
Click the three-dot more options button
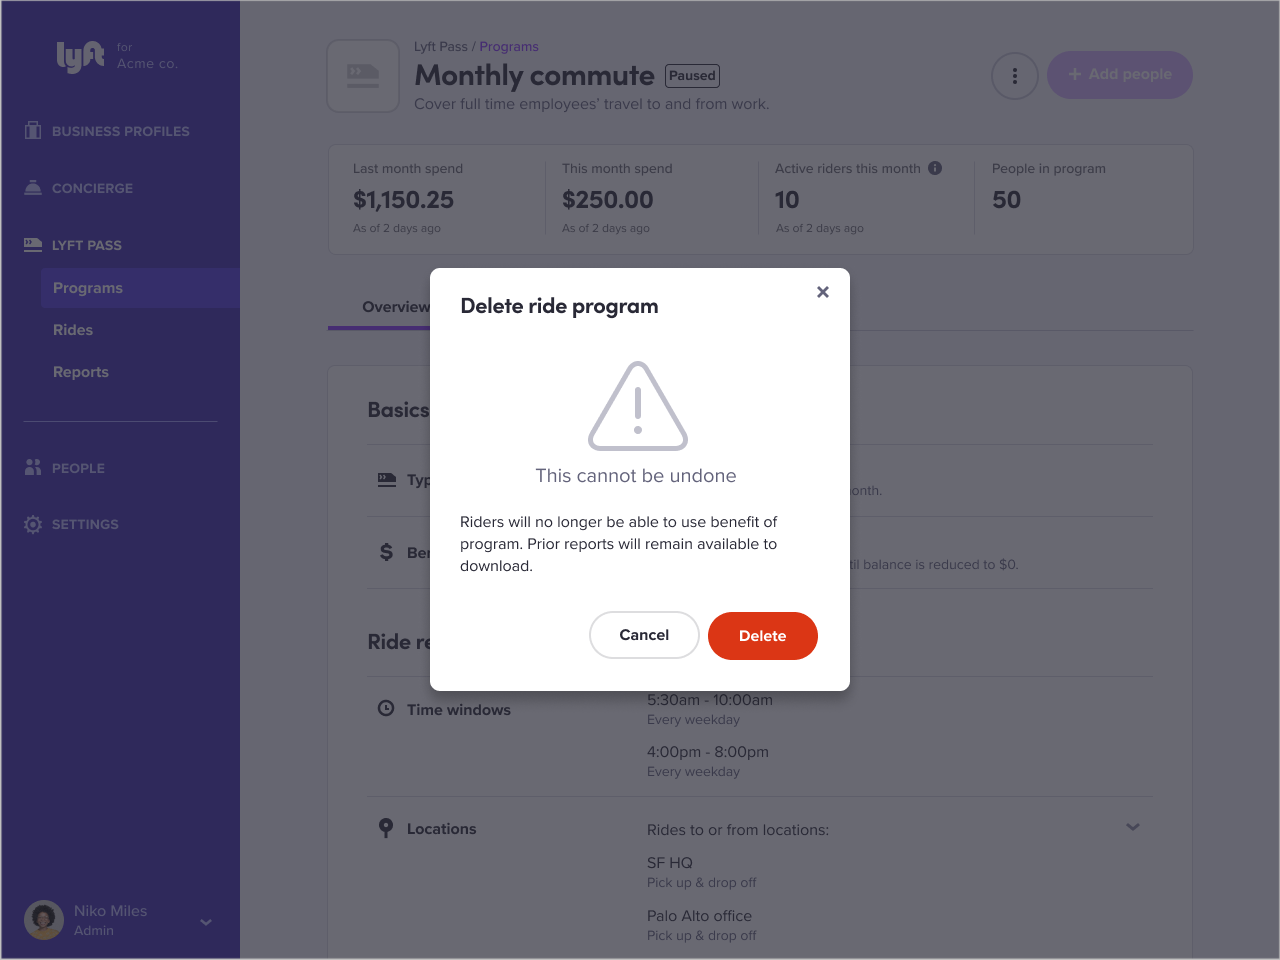click(x=1015, y=75)
